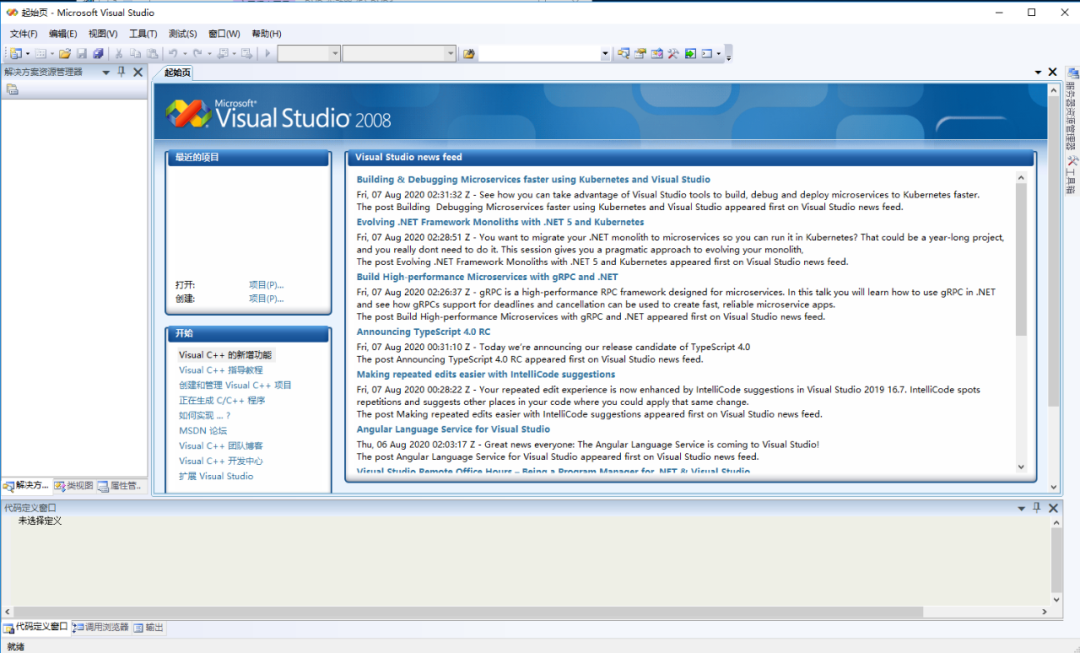
Task: Switch to the 输出 tab
Action: [x=149, y=628]
